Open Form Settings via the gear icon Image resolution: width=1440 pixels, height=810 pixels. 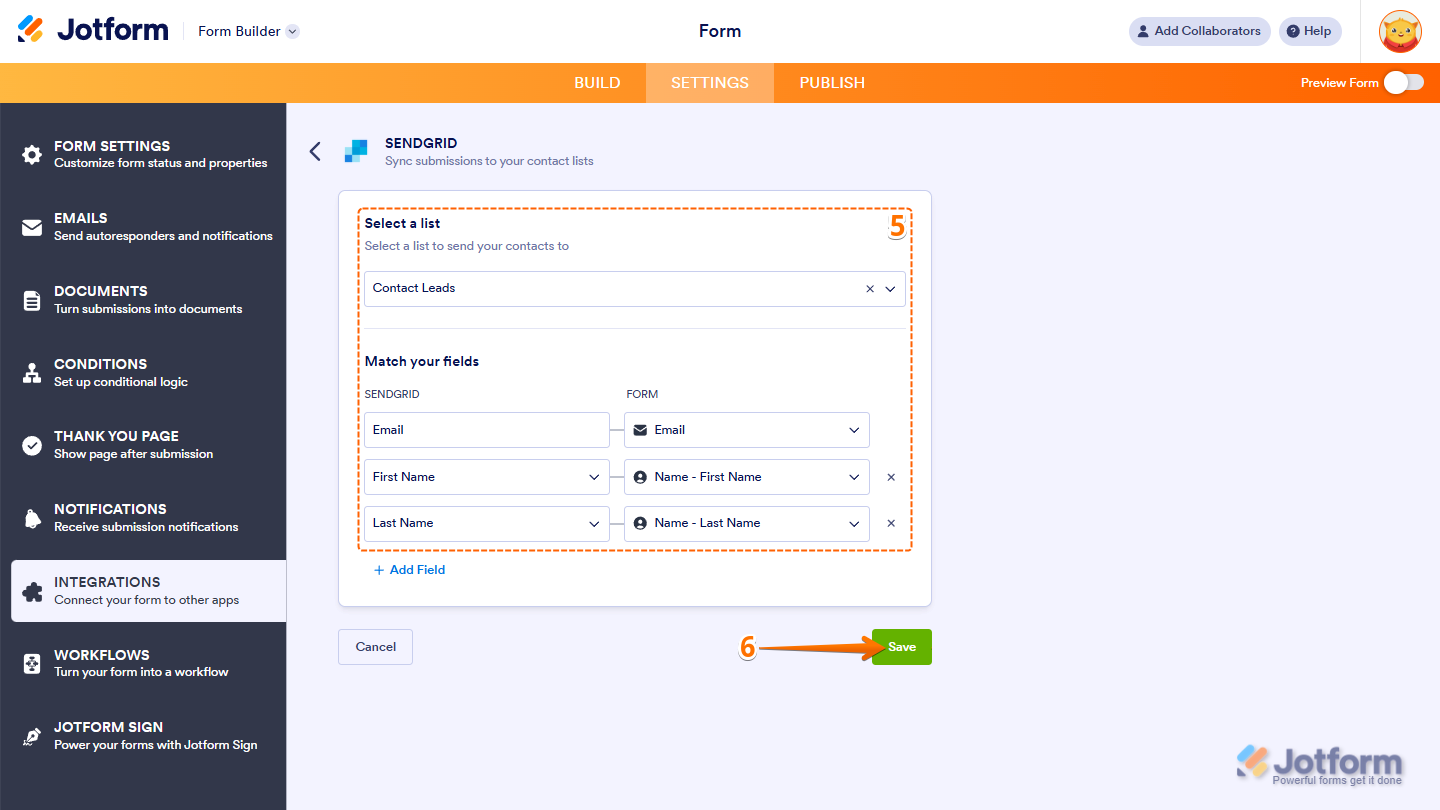point(30,153)
